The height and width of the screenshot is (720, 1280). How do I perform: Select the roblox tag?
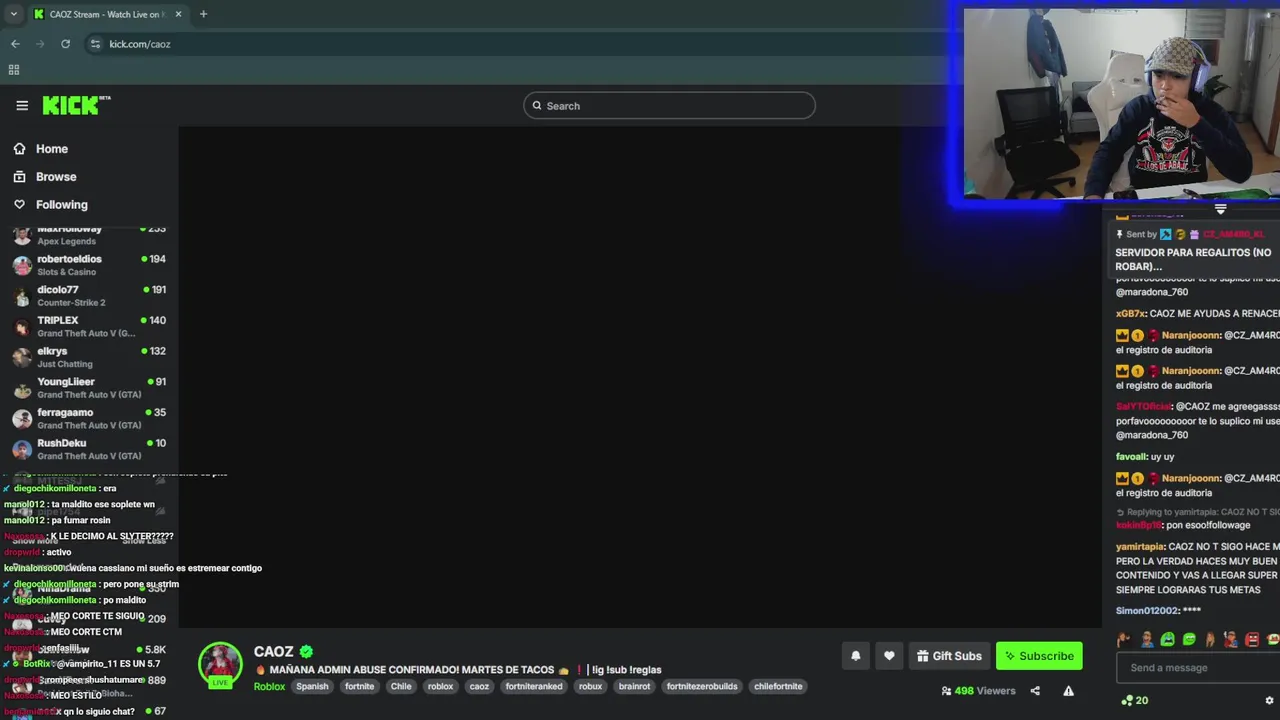[x=441, y=687]
